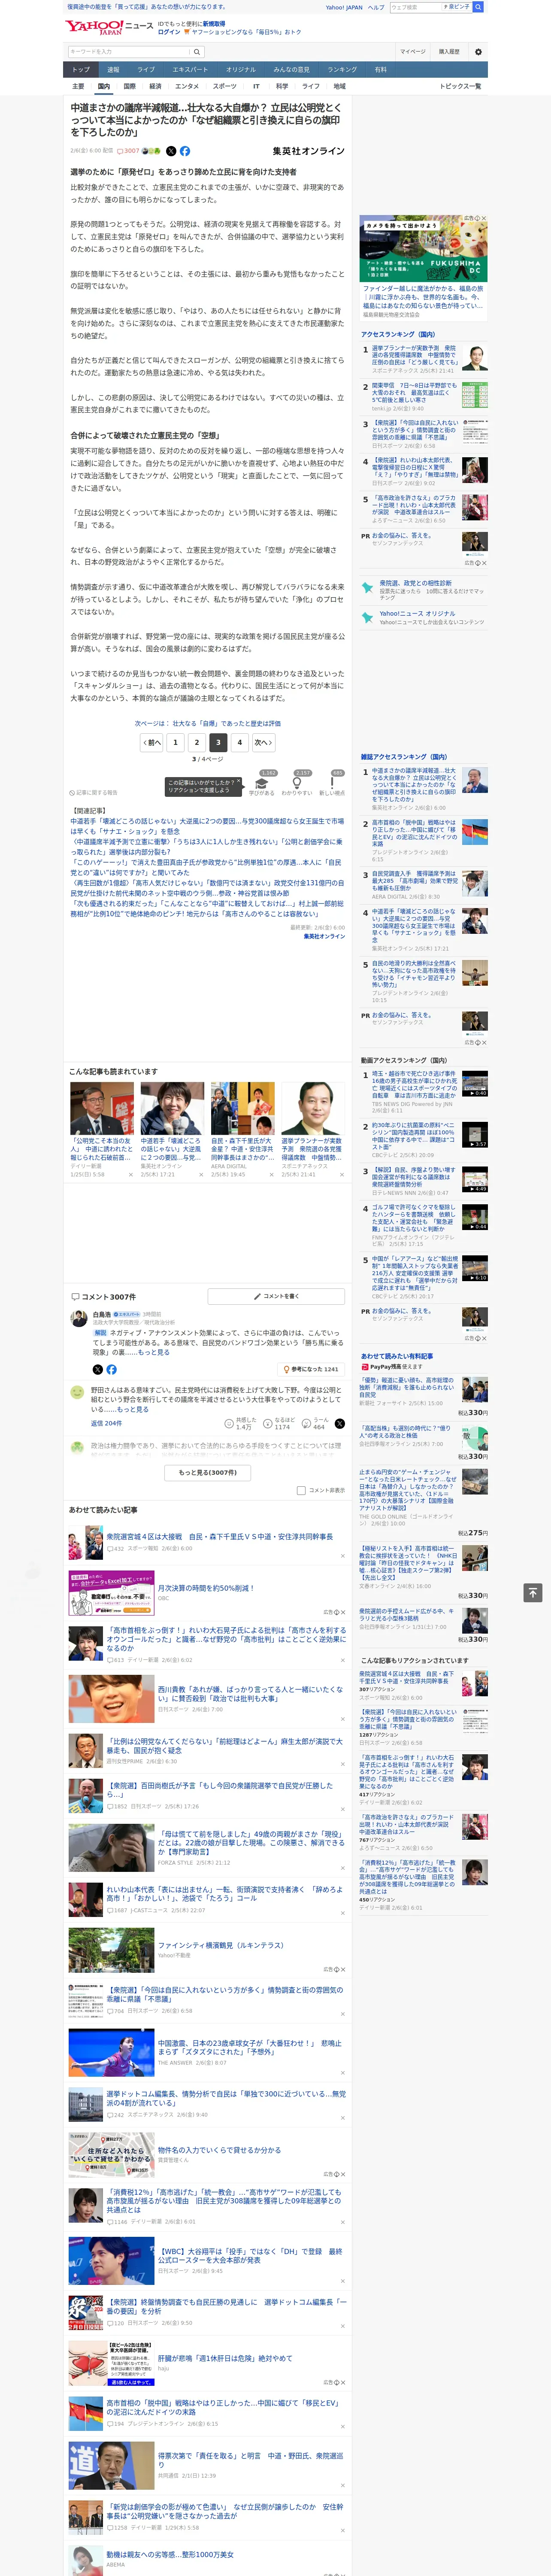Click the scroll-to-top arrow button
The image size is (551, 2576).
pos(533,1592)
